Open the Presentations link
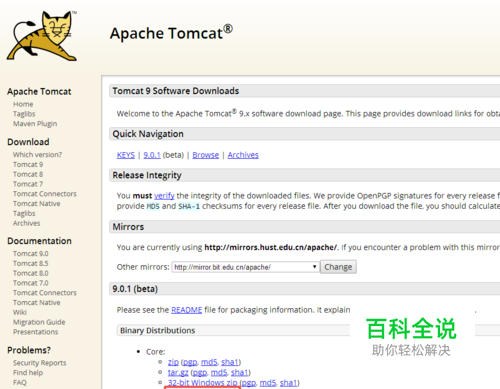This screenshot has height=389, width=500. pos(36,332)
